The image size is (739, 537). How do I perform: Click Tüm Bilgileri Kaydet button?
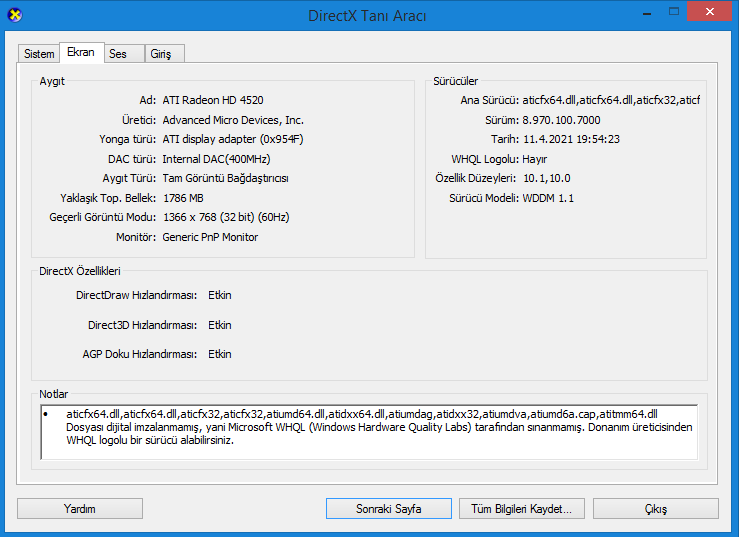pos(522,509)
